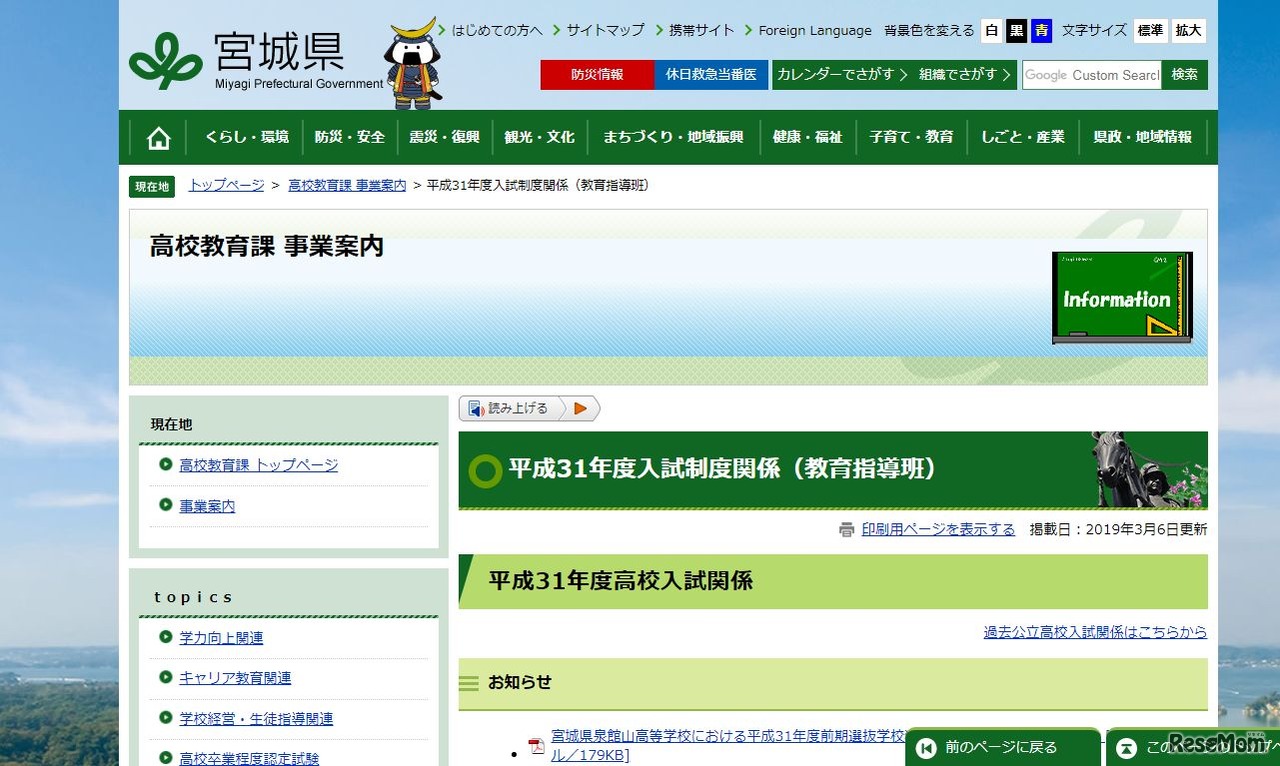Click the 前のページに戻る button
The width and height of the screenshot is (1280, 766).
tap(1000, 747)
